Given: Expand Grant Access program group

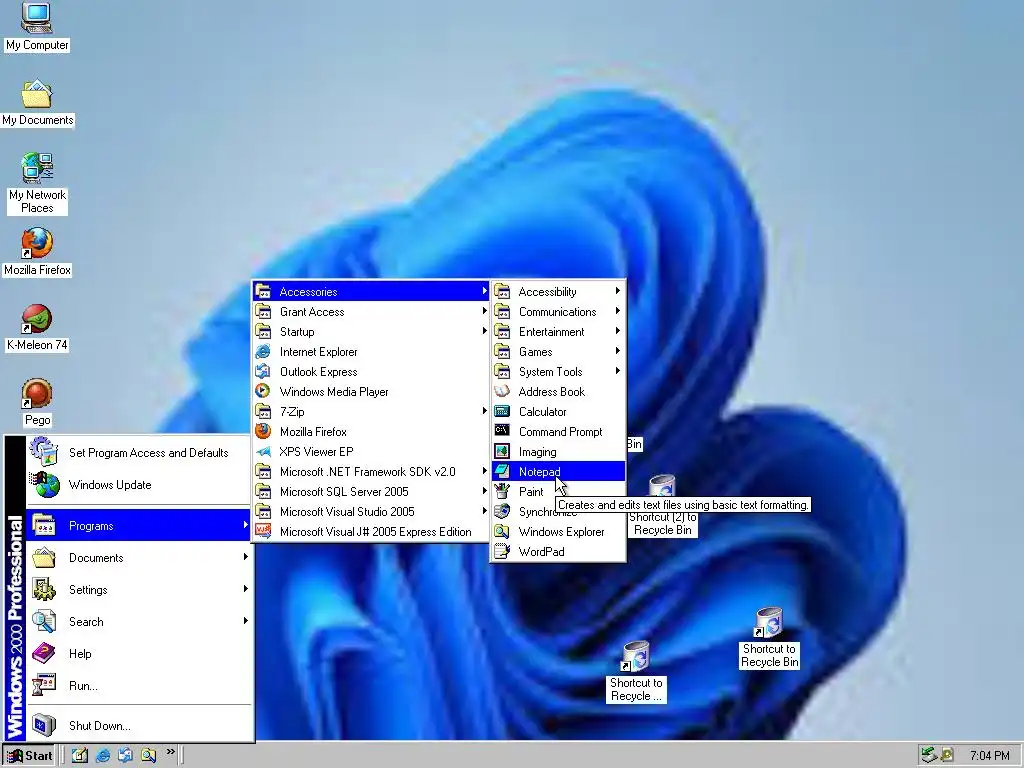Looking at the screenshot, I should pyautogui.click(x=371, y=312).
